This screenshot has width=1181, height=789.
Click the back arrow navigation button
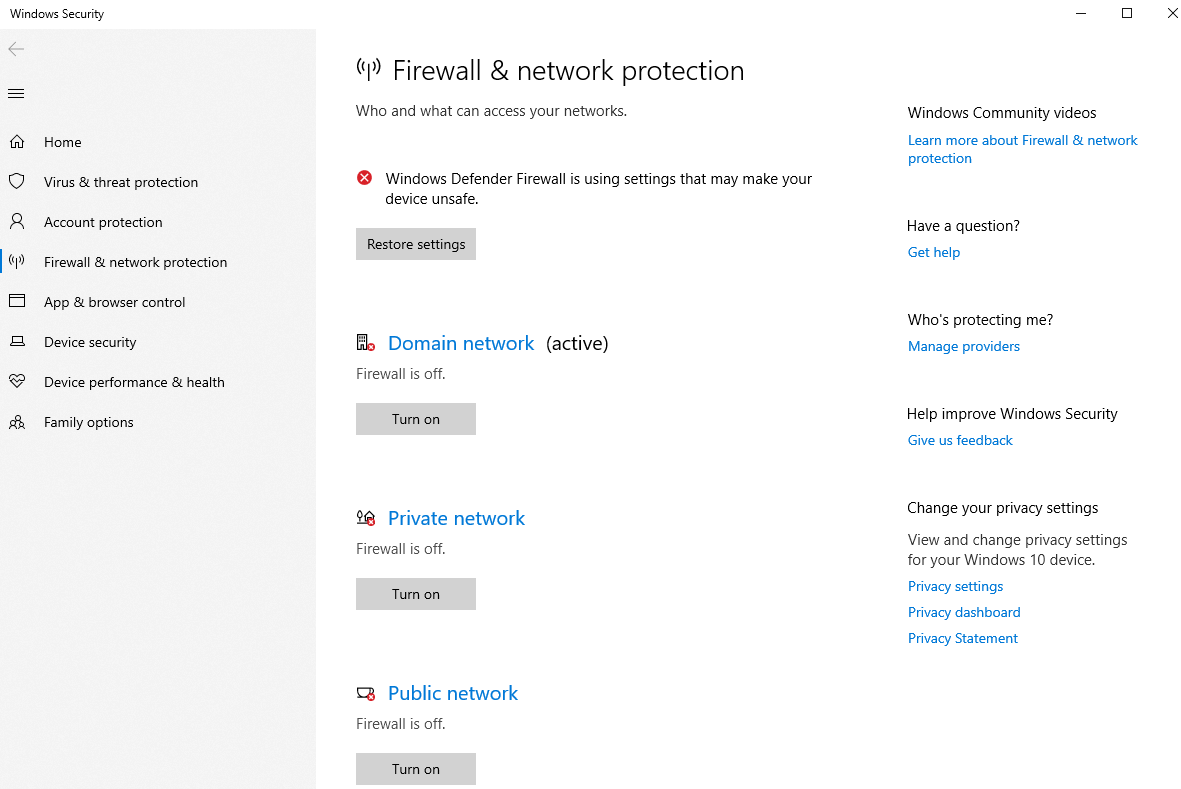(x=16, y=48)
